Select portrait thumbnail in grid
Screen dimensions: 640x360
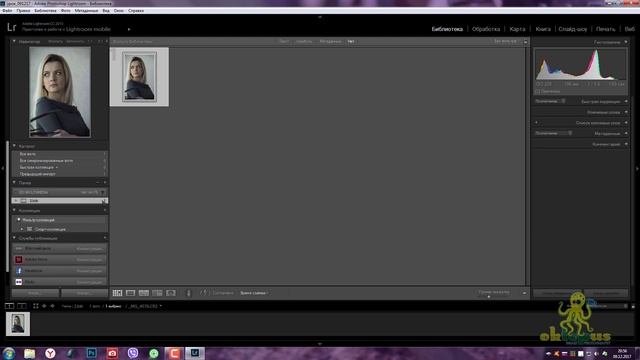(139, 77)
